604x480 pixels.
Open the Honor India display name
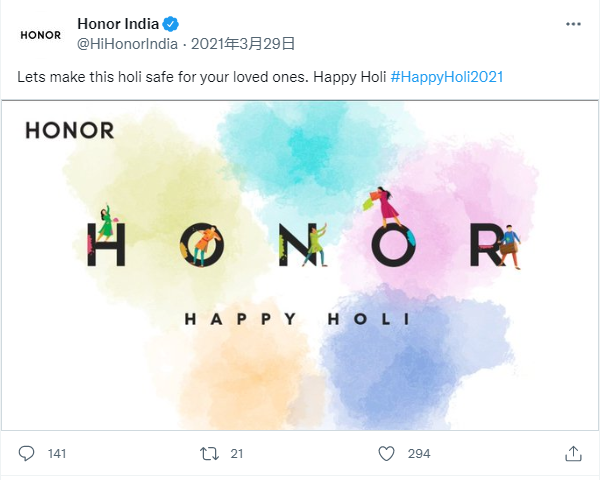[x=118, y=24]
